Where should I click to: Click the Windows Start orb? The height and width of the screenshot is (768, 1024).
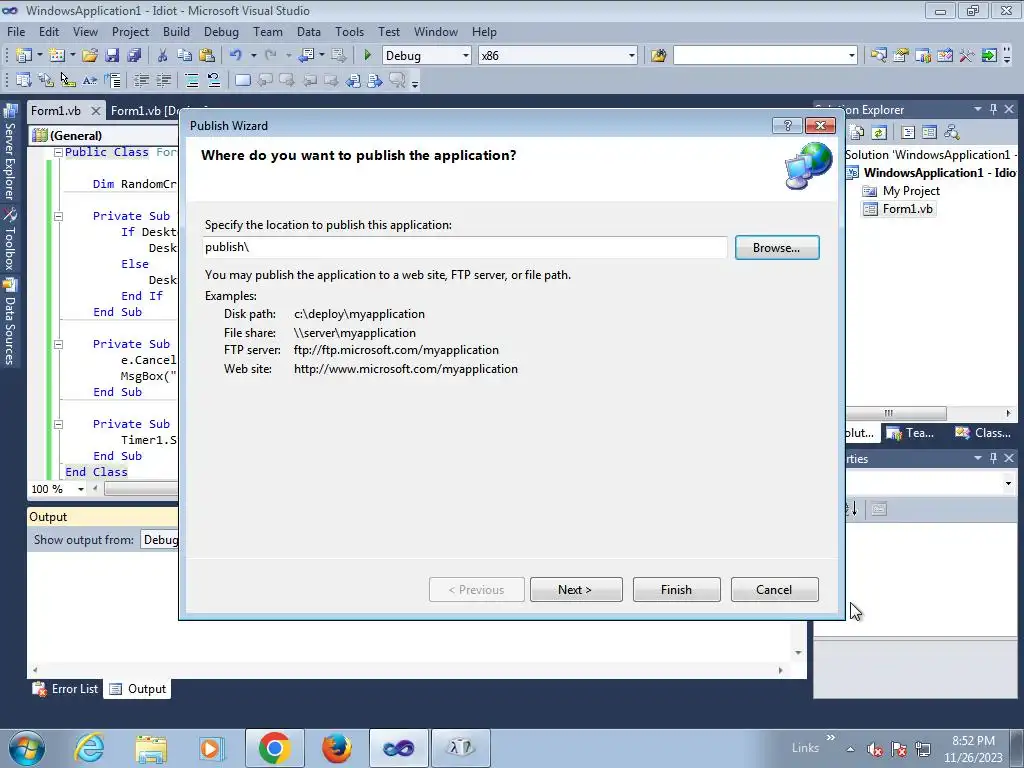[27, 748]
